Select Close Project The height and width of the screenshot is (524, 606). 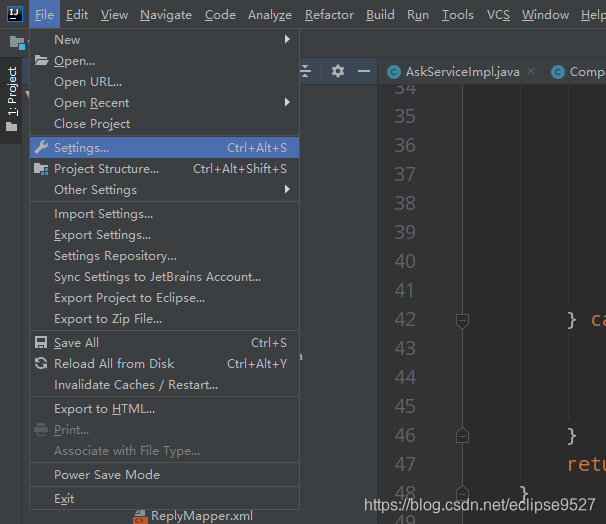164,124
